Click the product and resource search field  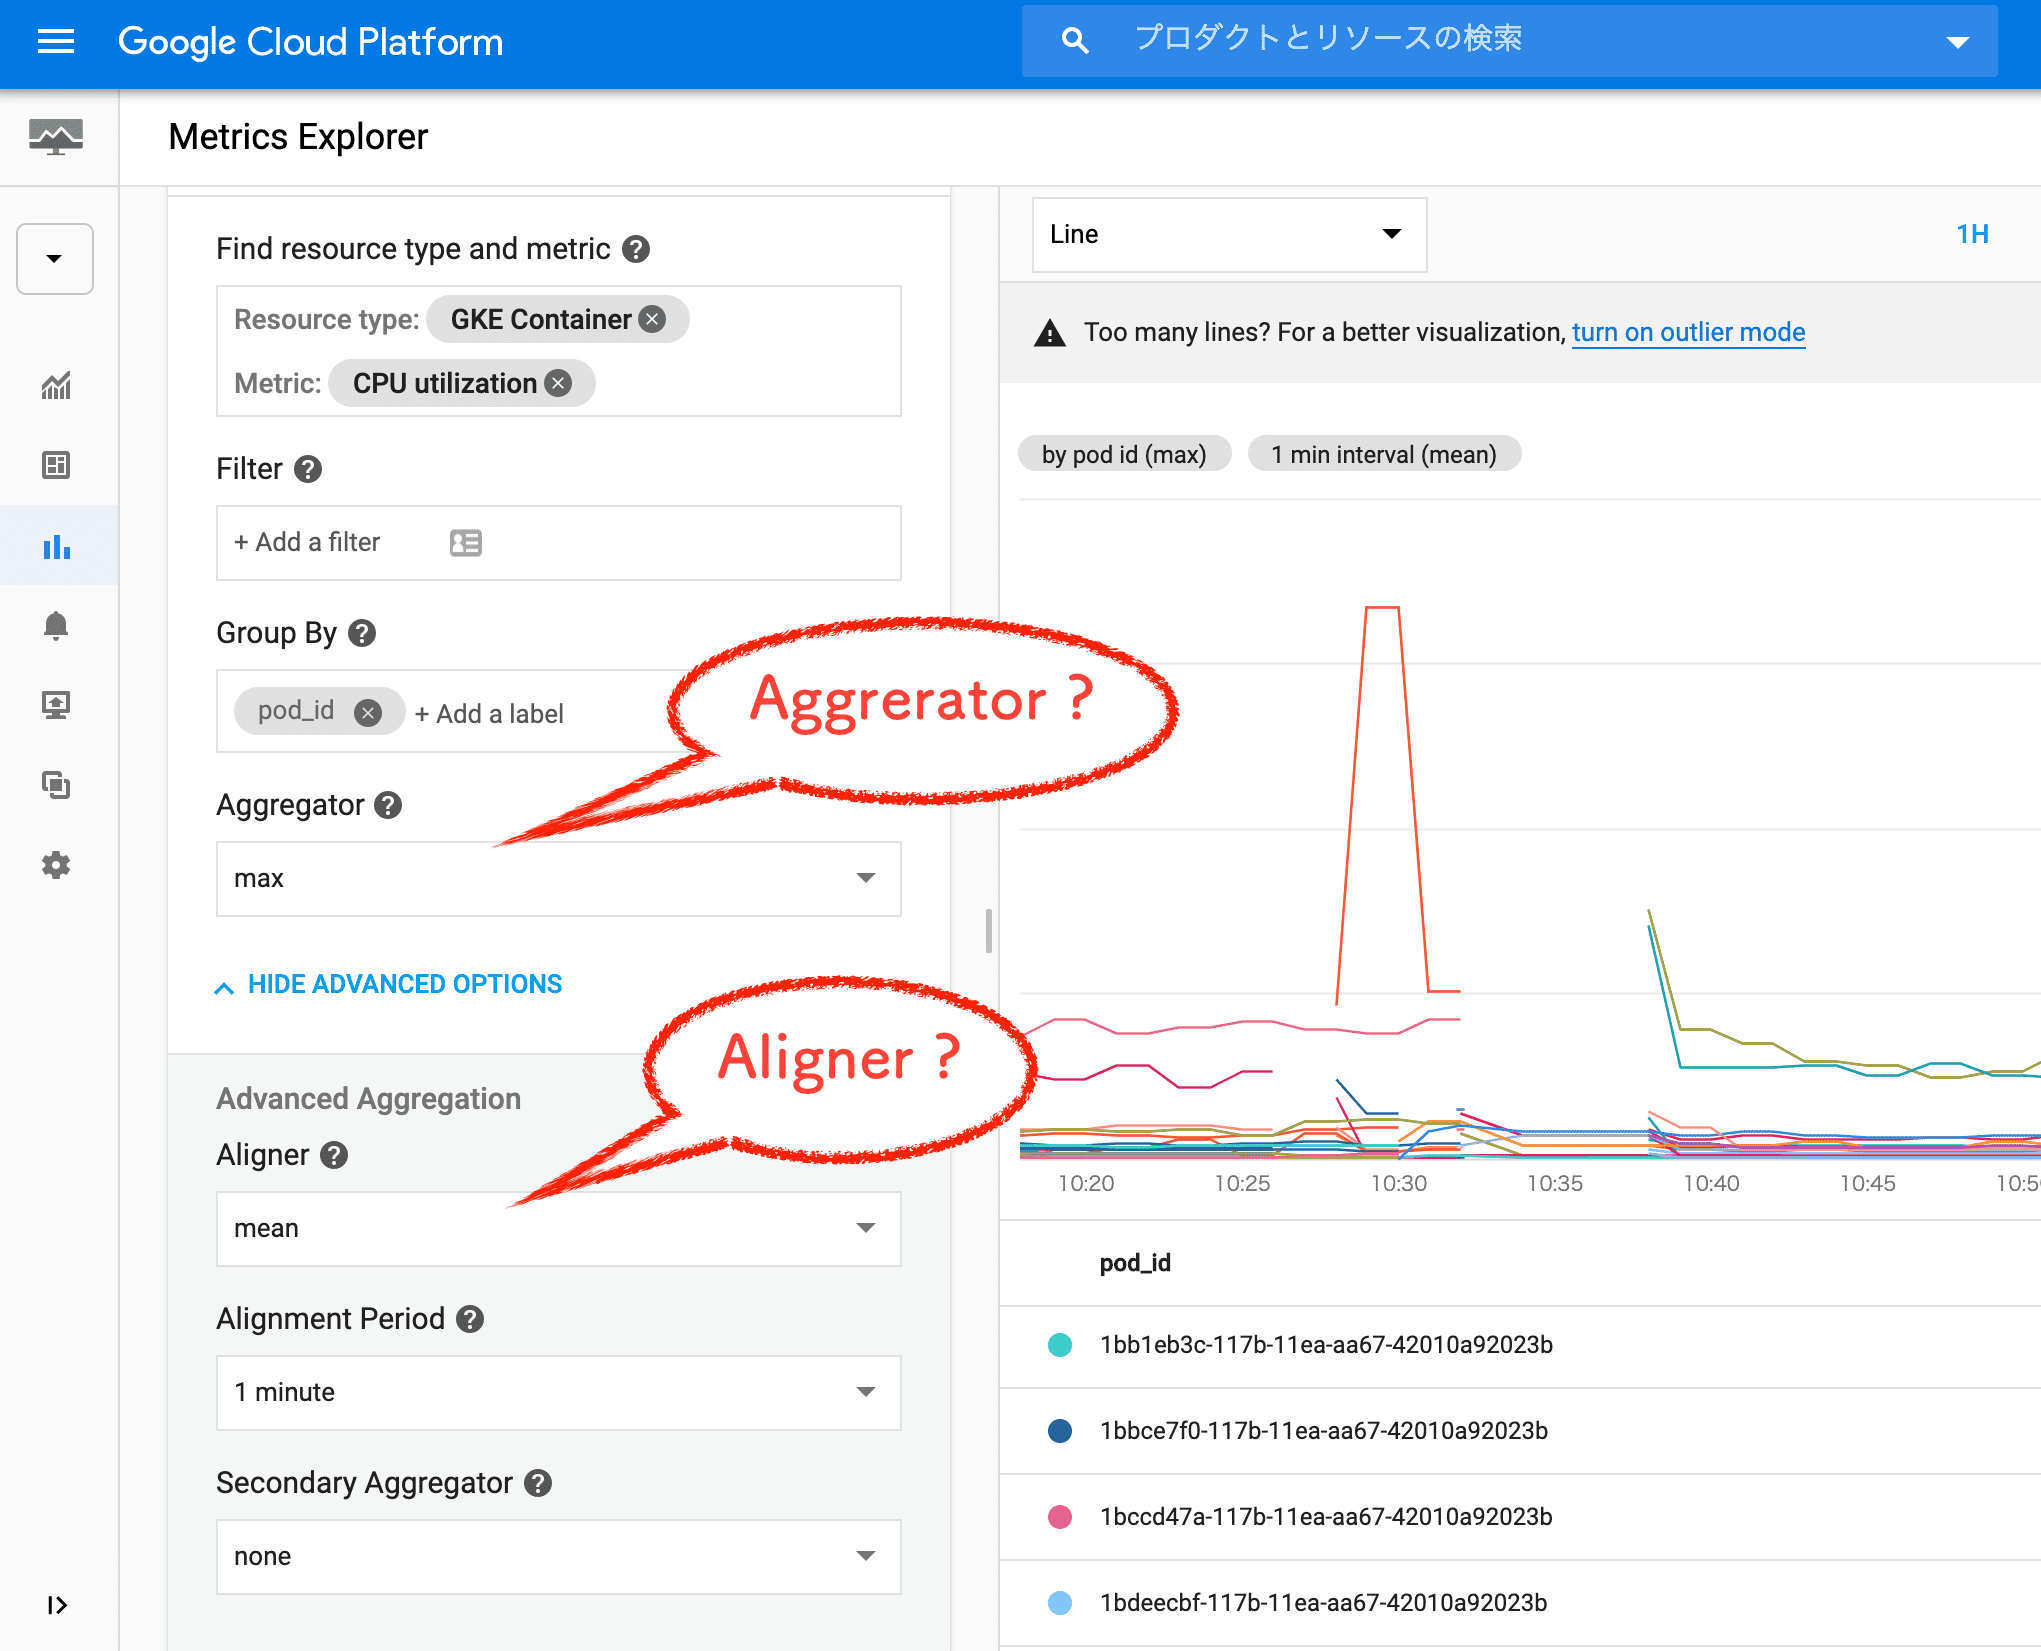click(x=1510, y=41)
